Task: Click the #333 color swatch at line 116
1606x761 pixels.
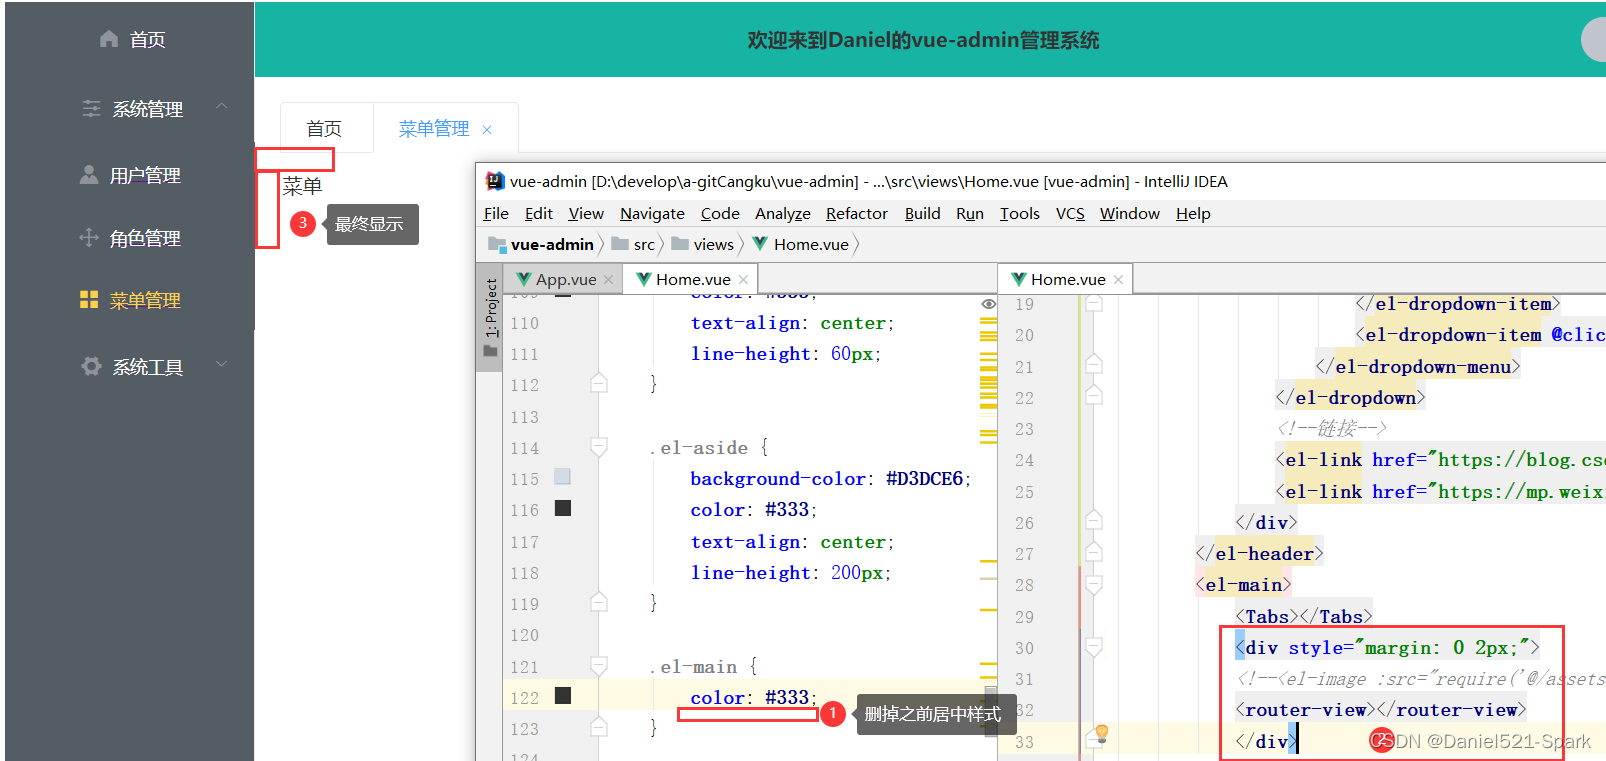Action: click(563, 508)
